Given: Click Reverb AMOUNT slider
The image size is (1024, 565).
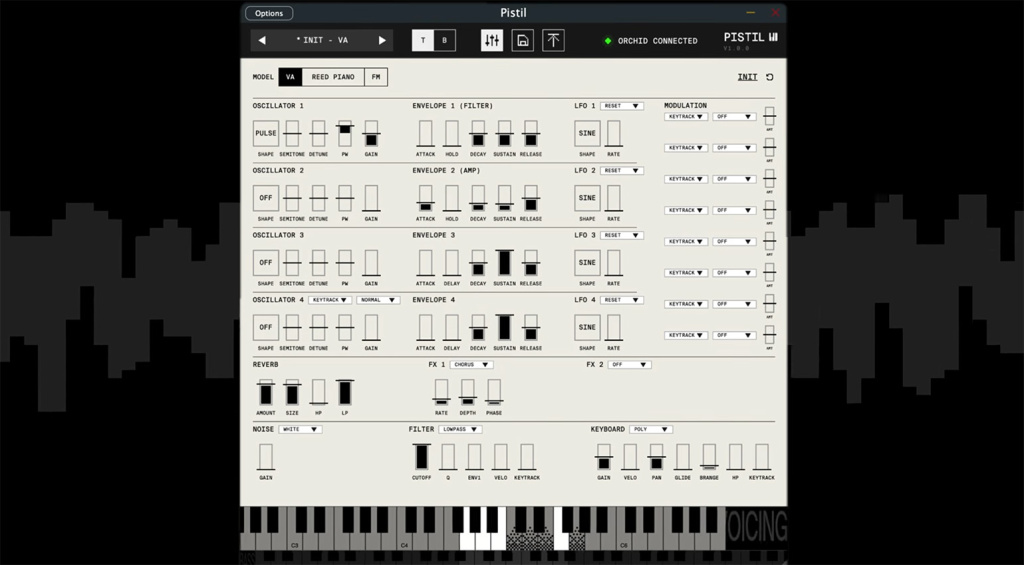Looking at the screenshot, I should (266, 392).
